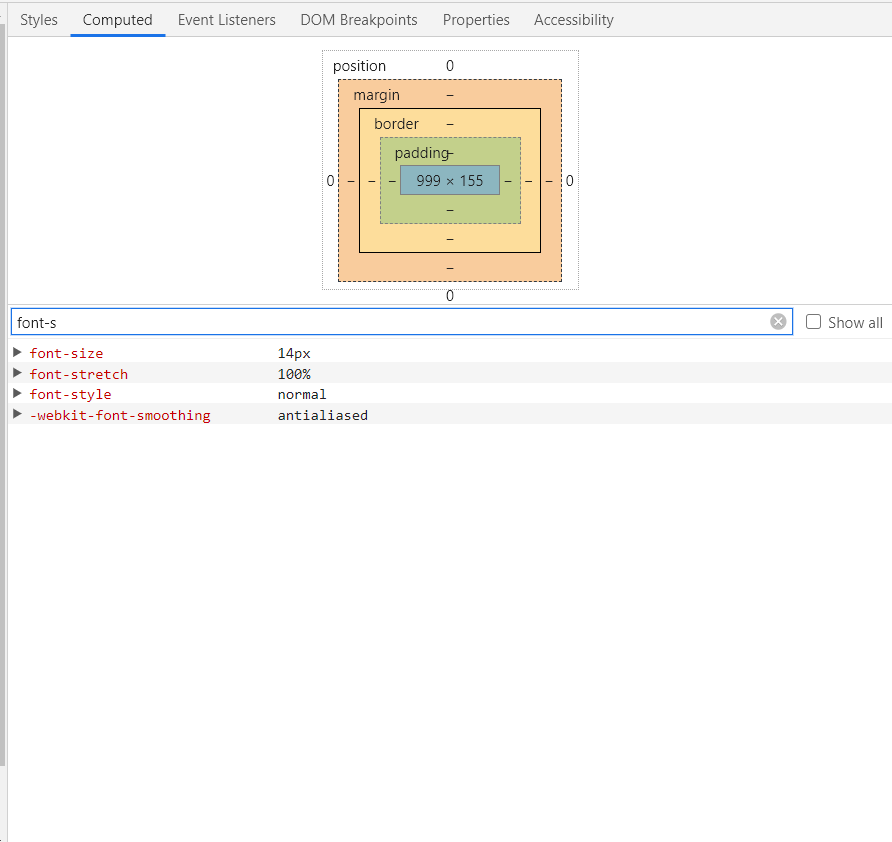Image resolution: width=892 pixels, height=842 pixels.
Task: Open the Event Listeners tab
Action: (226, 20)
